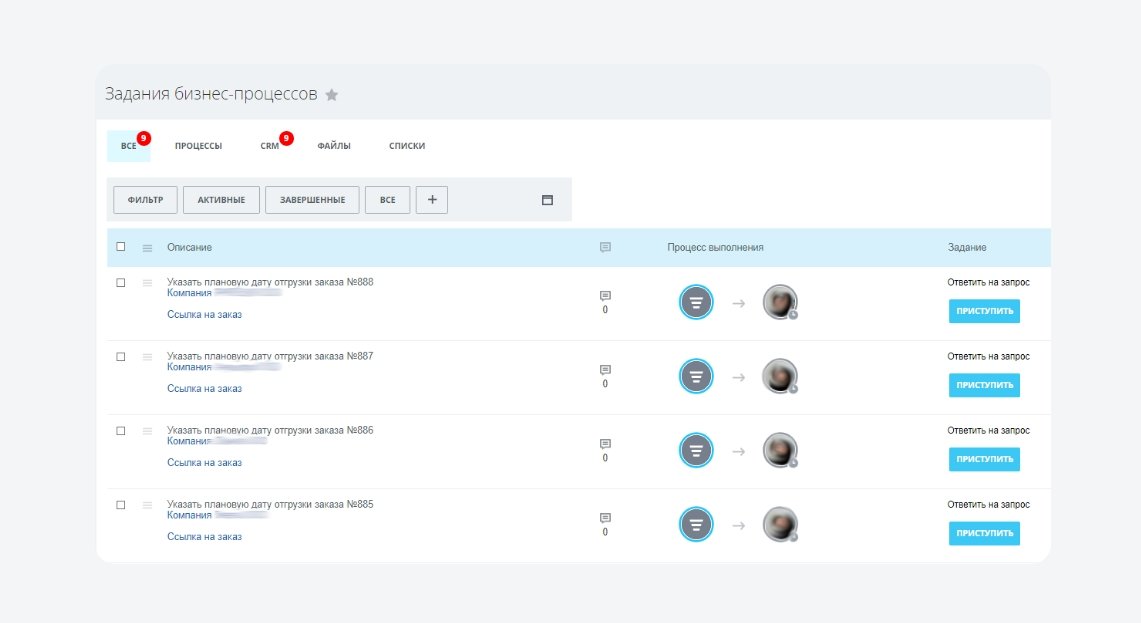
Task: Check the box for order №886
Action: pyautogui.click(x=121, y=431)
